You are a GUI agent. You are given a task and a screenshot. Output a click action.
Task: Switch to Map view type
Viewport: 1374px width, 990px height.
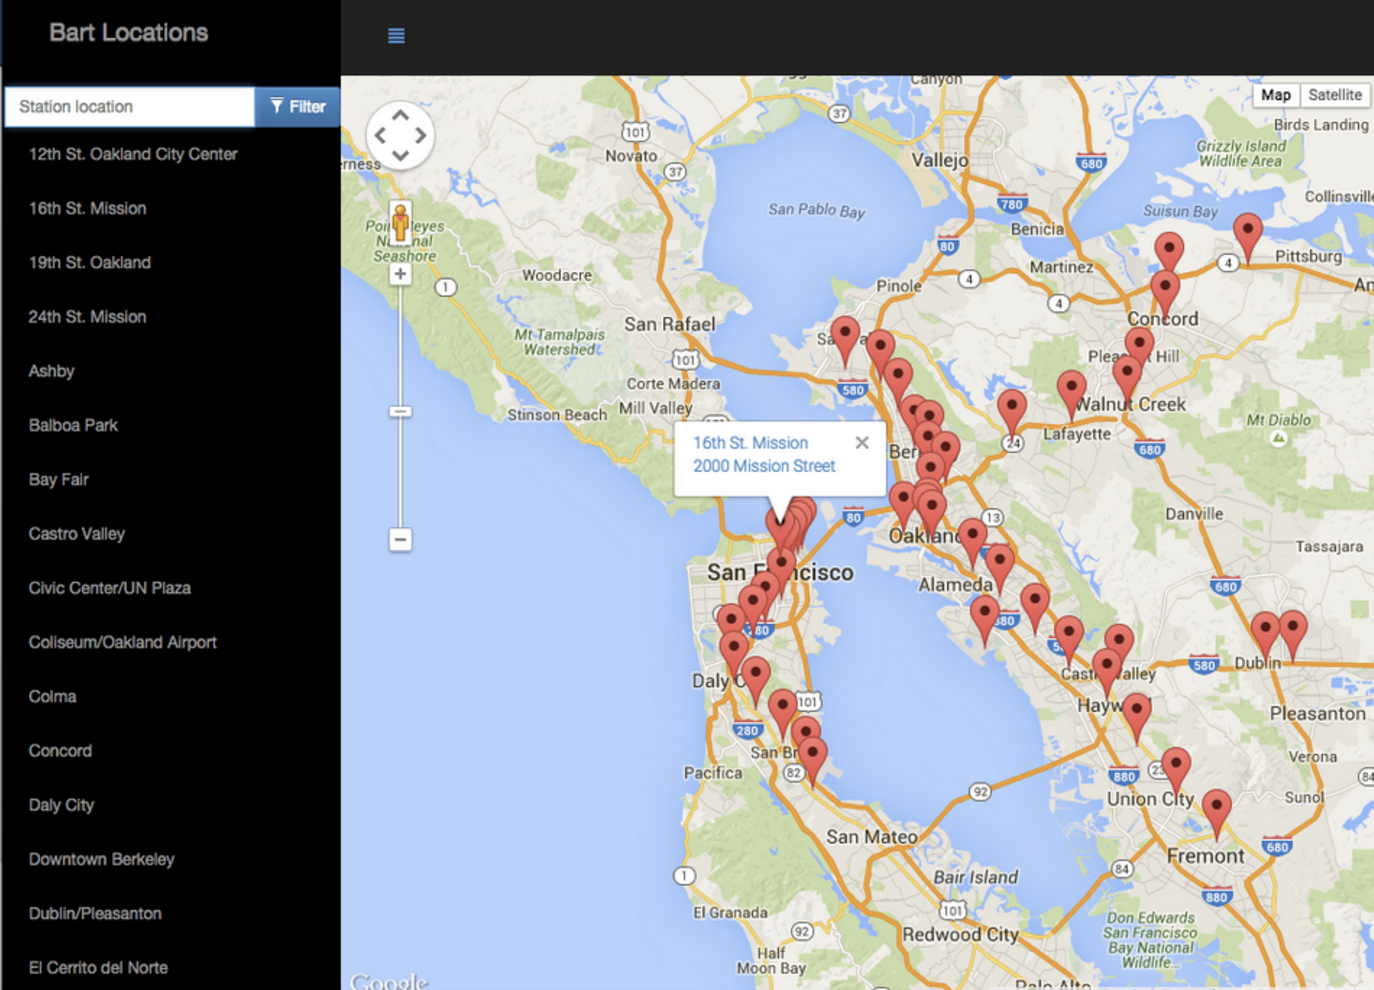coord(1275,95)
